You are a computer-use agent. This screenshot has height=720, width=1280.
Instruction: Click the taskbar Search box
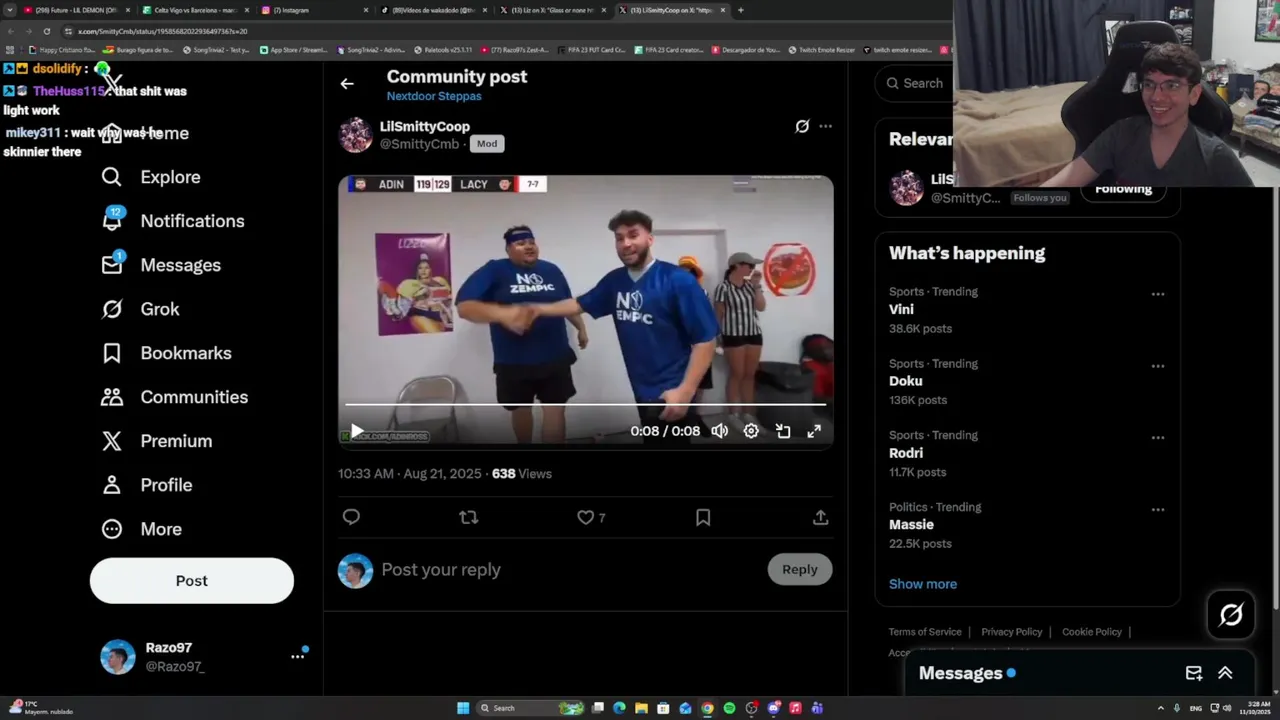pyautogui.click(x=530, y=708)
